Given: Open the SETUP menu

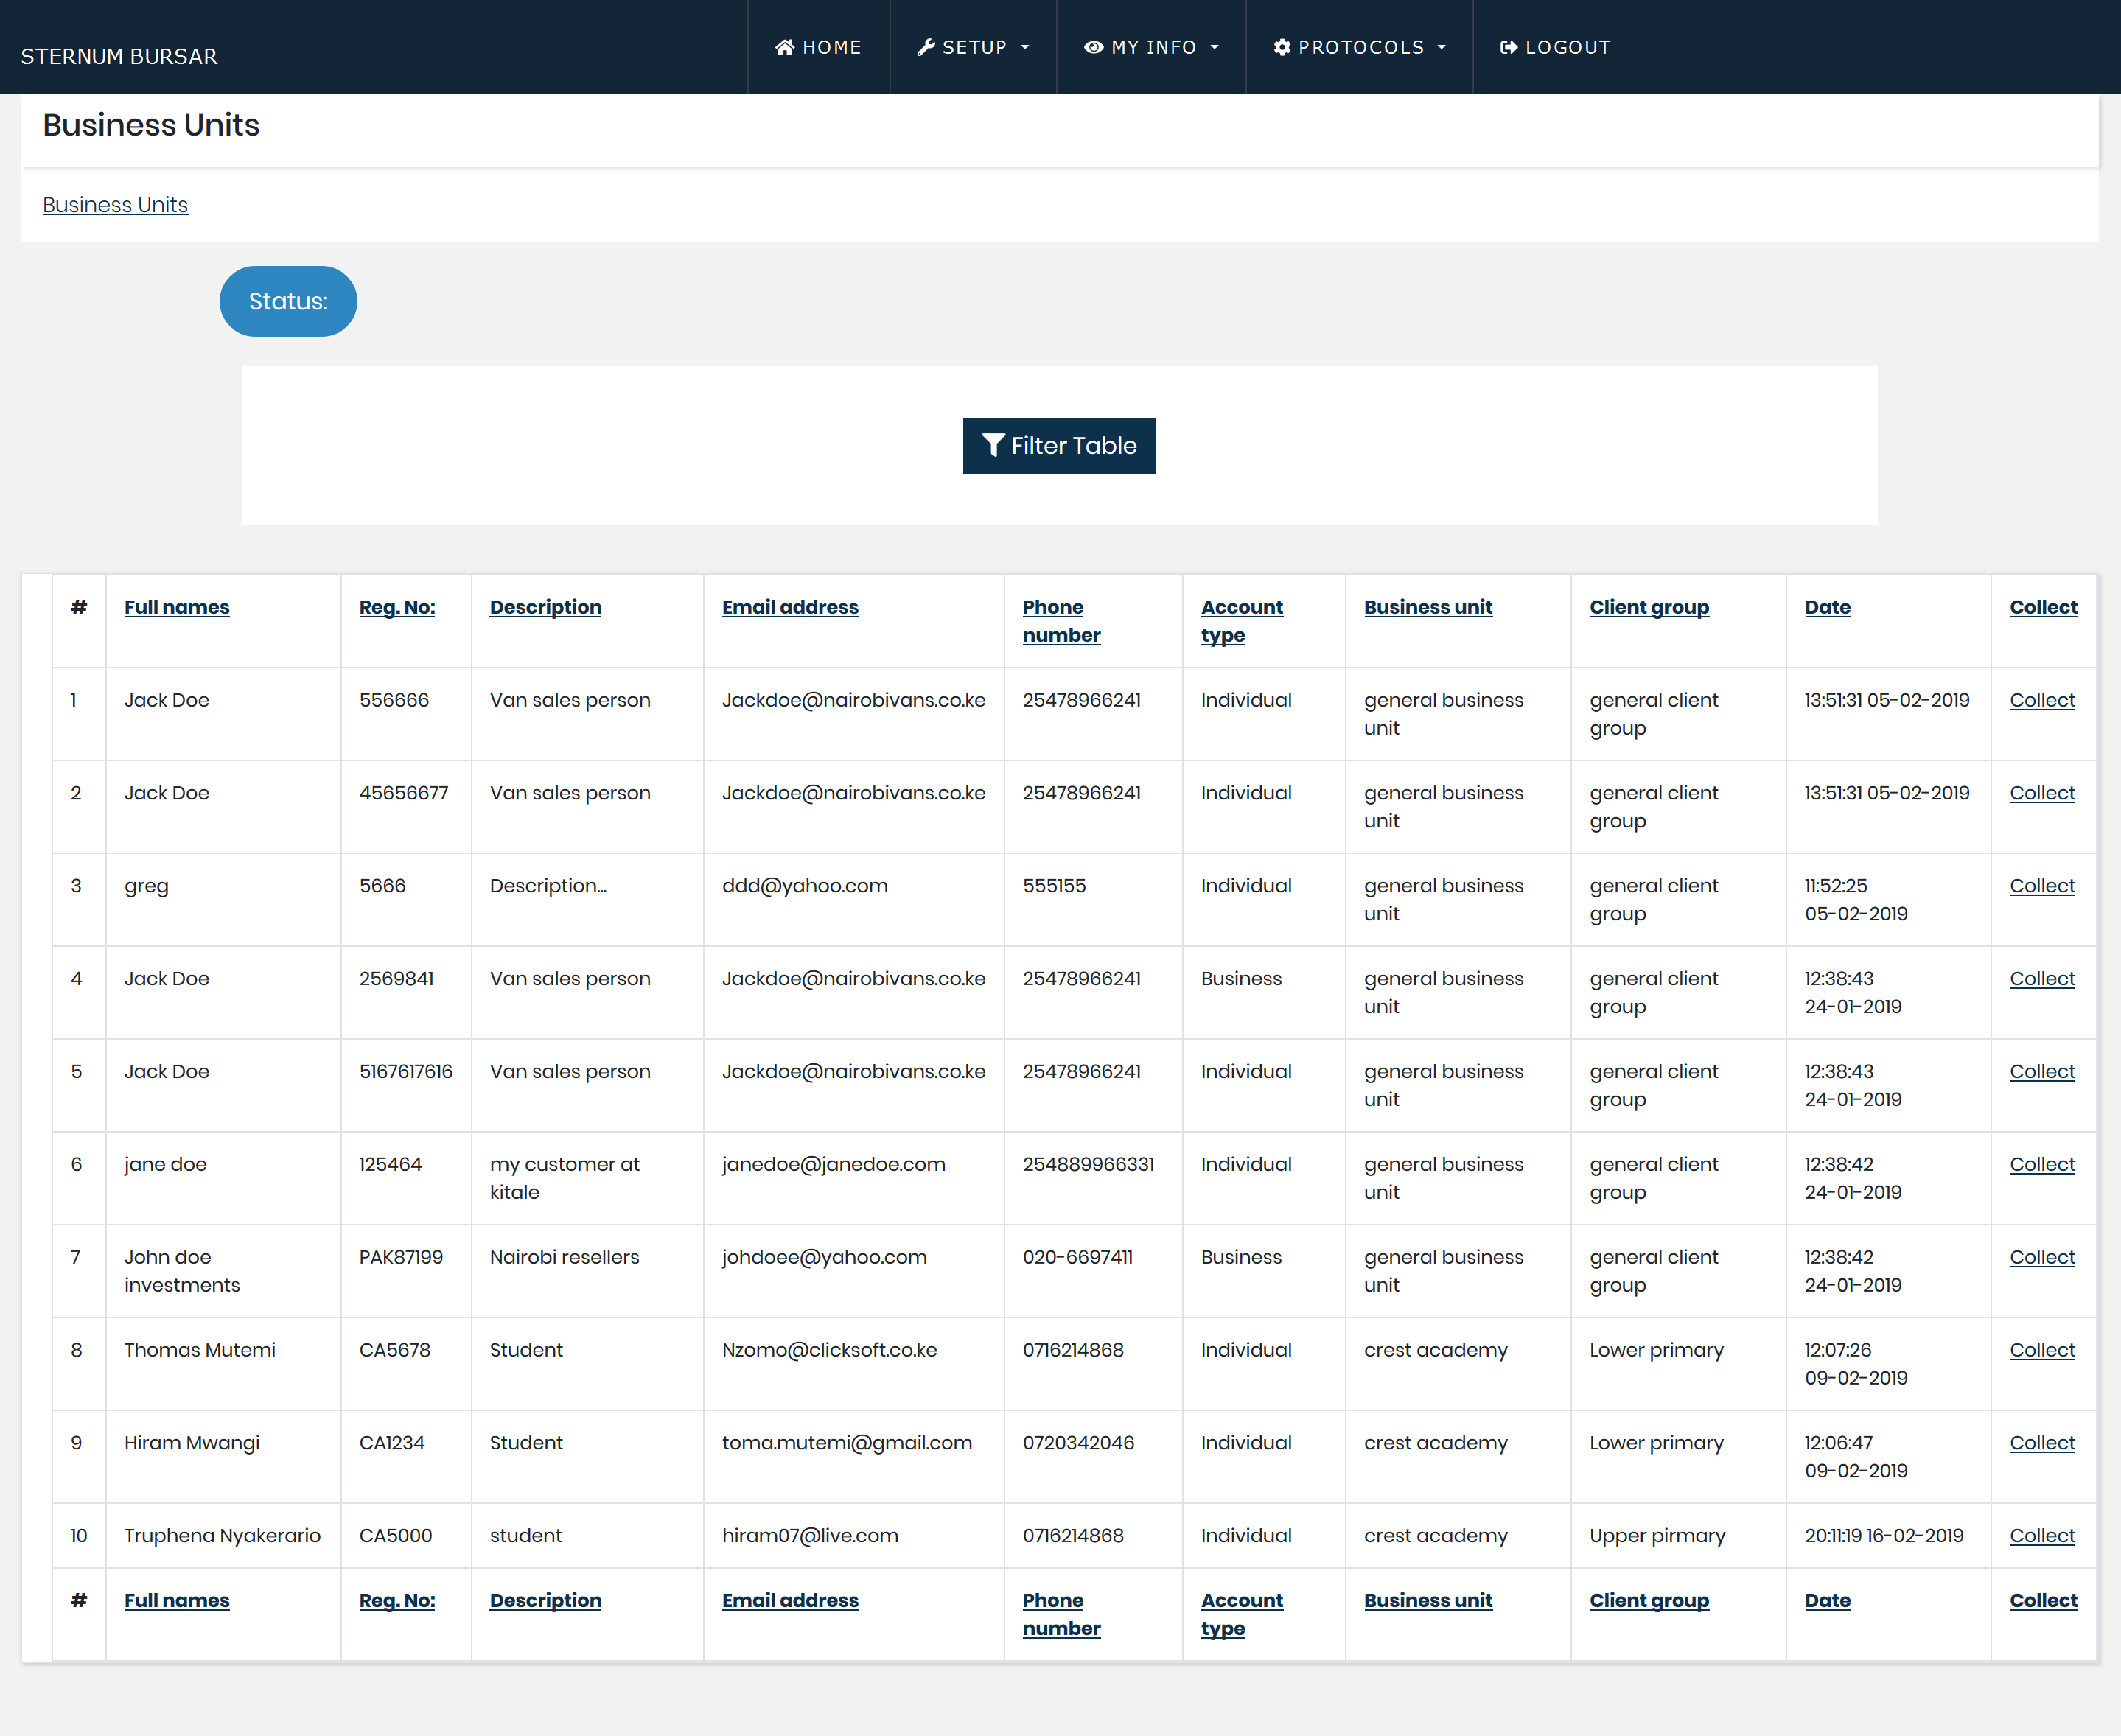Looking at the screenshot, I should [x=973, y=47].
